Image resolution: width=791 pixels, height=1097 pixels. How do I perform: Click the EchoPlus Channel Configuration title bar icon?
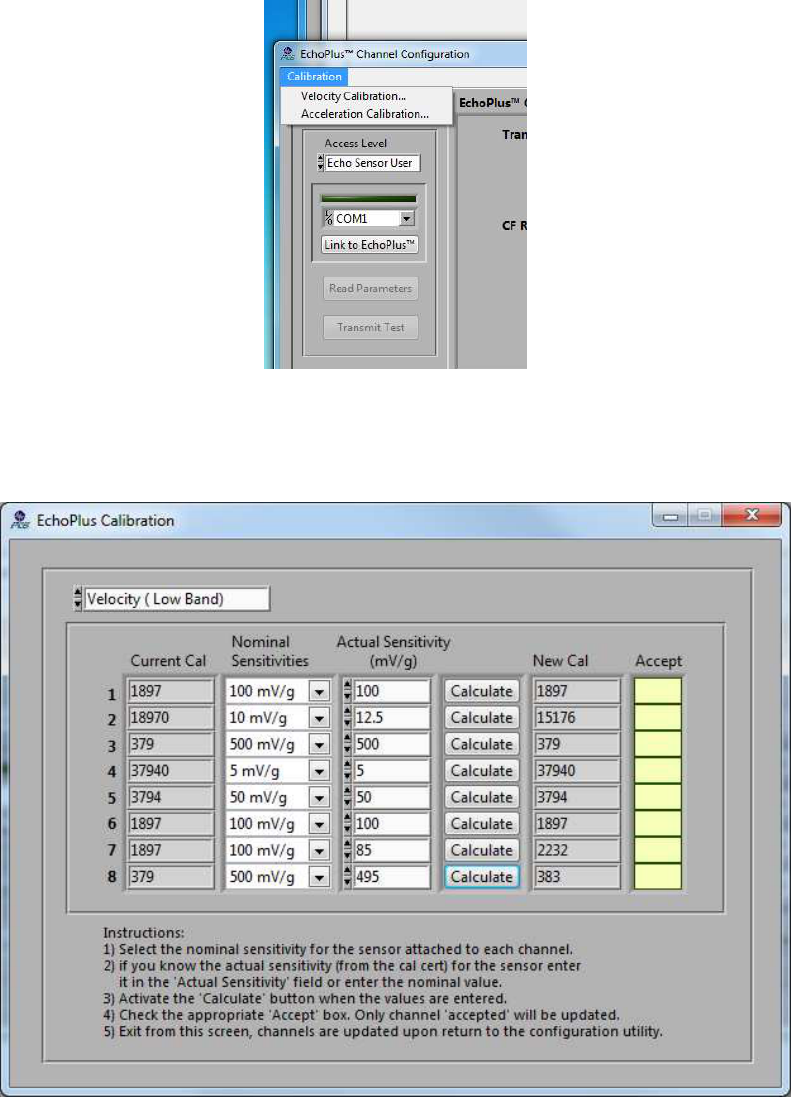(287, 54)
